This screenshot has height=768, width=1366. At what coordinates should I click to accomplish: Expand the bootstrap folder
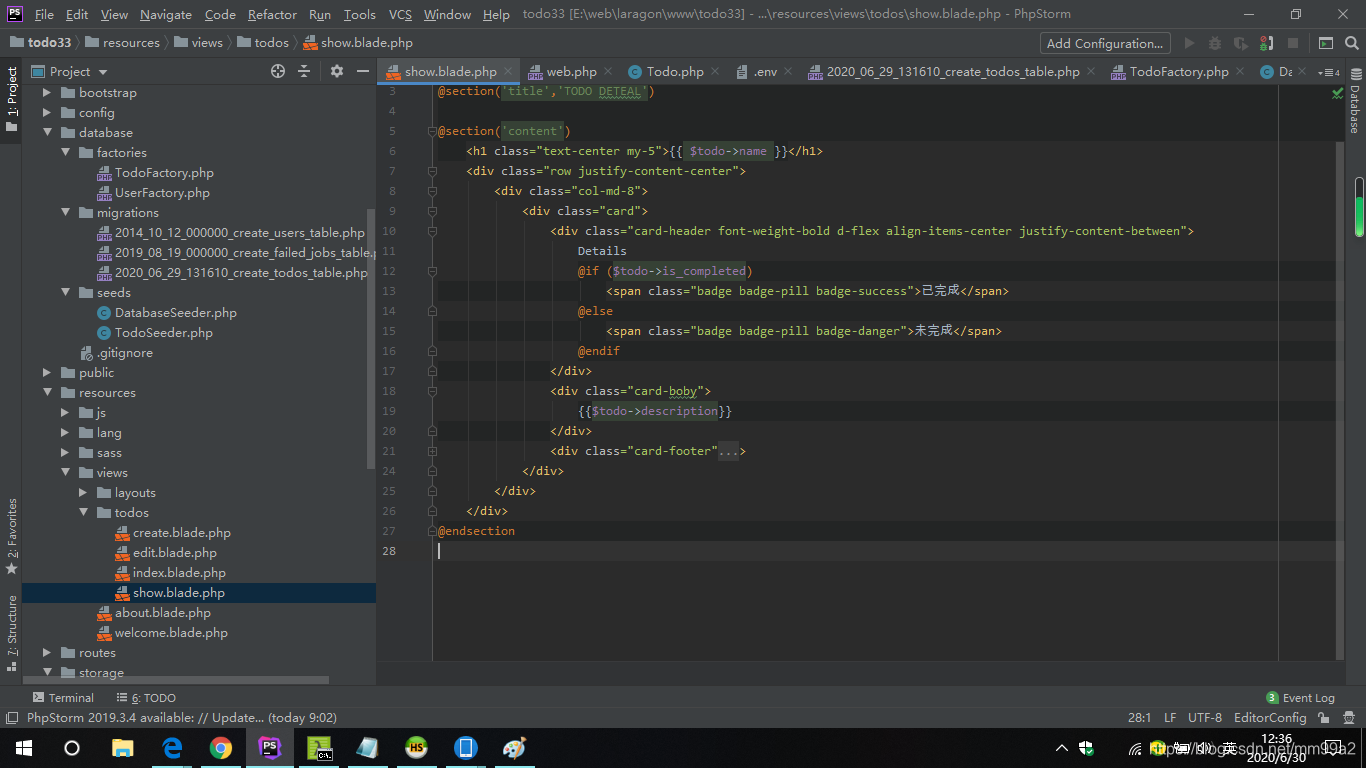[47, 92]
